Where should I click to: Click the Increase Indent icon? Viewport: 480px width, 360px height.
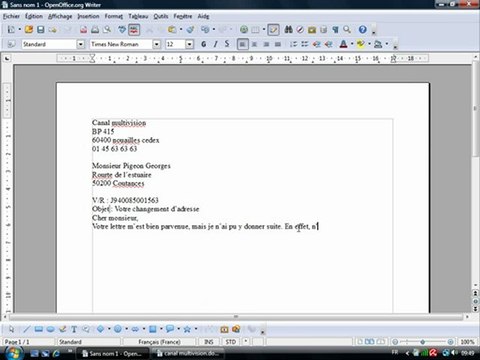(x=328, y=44)
